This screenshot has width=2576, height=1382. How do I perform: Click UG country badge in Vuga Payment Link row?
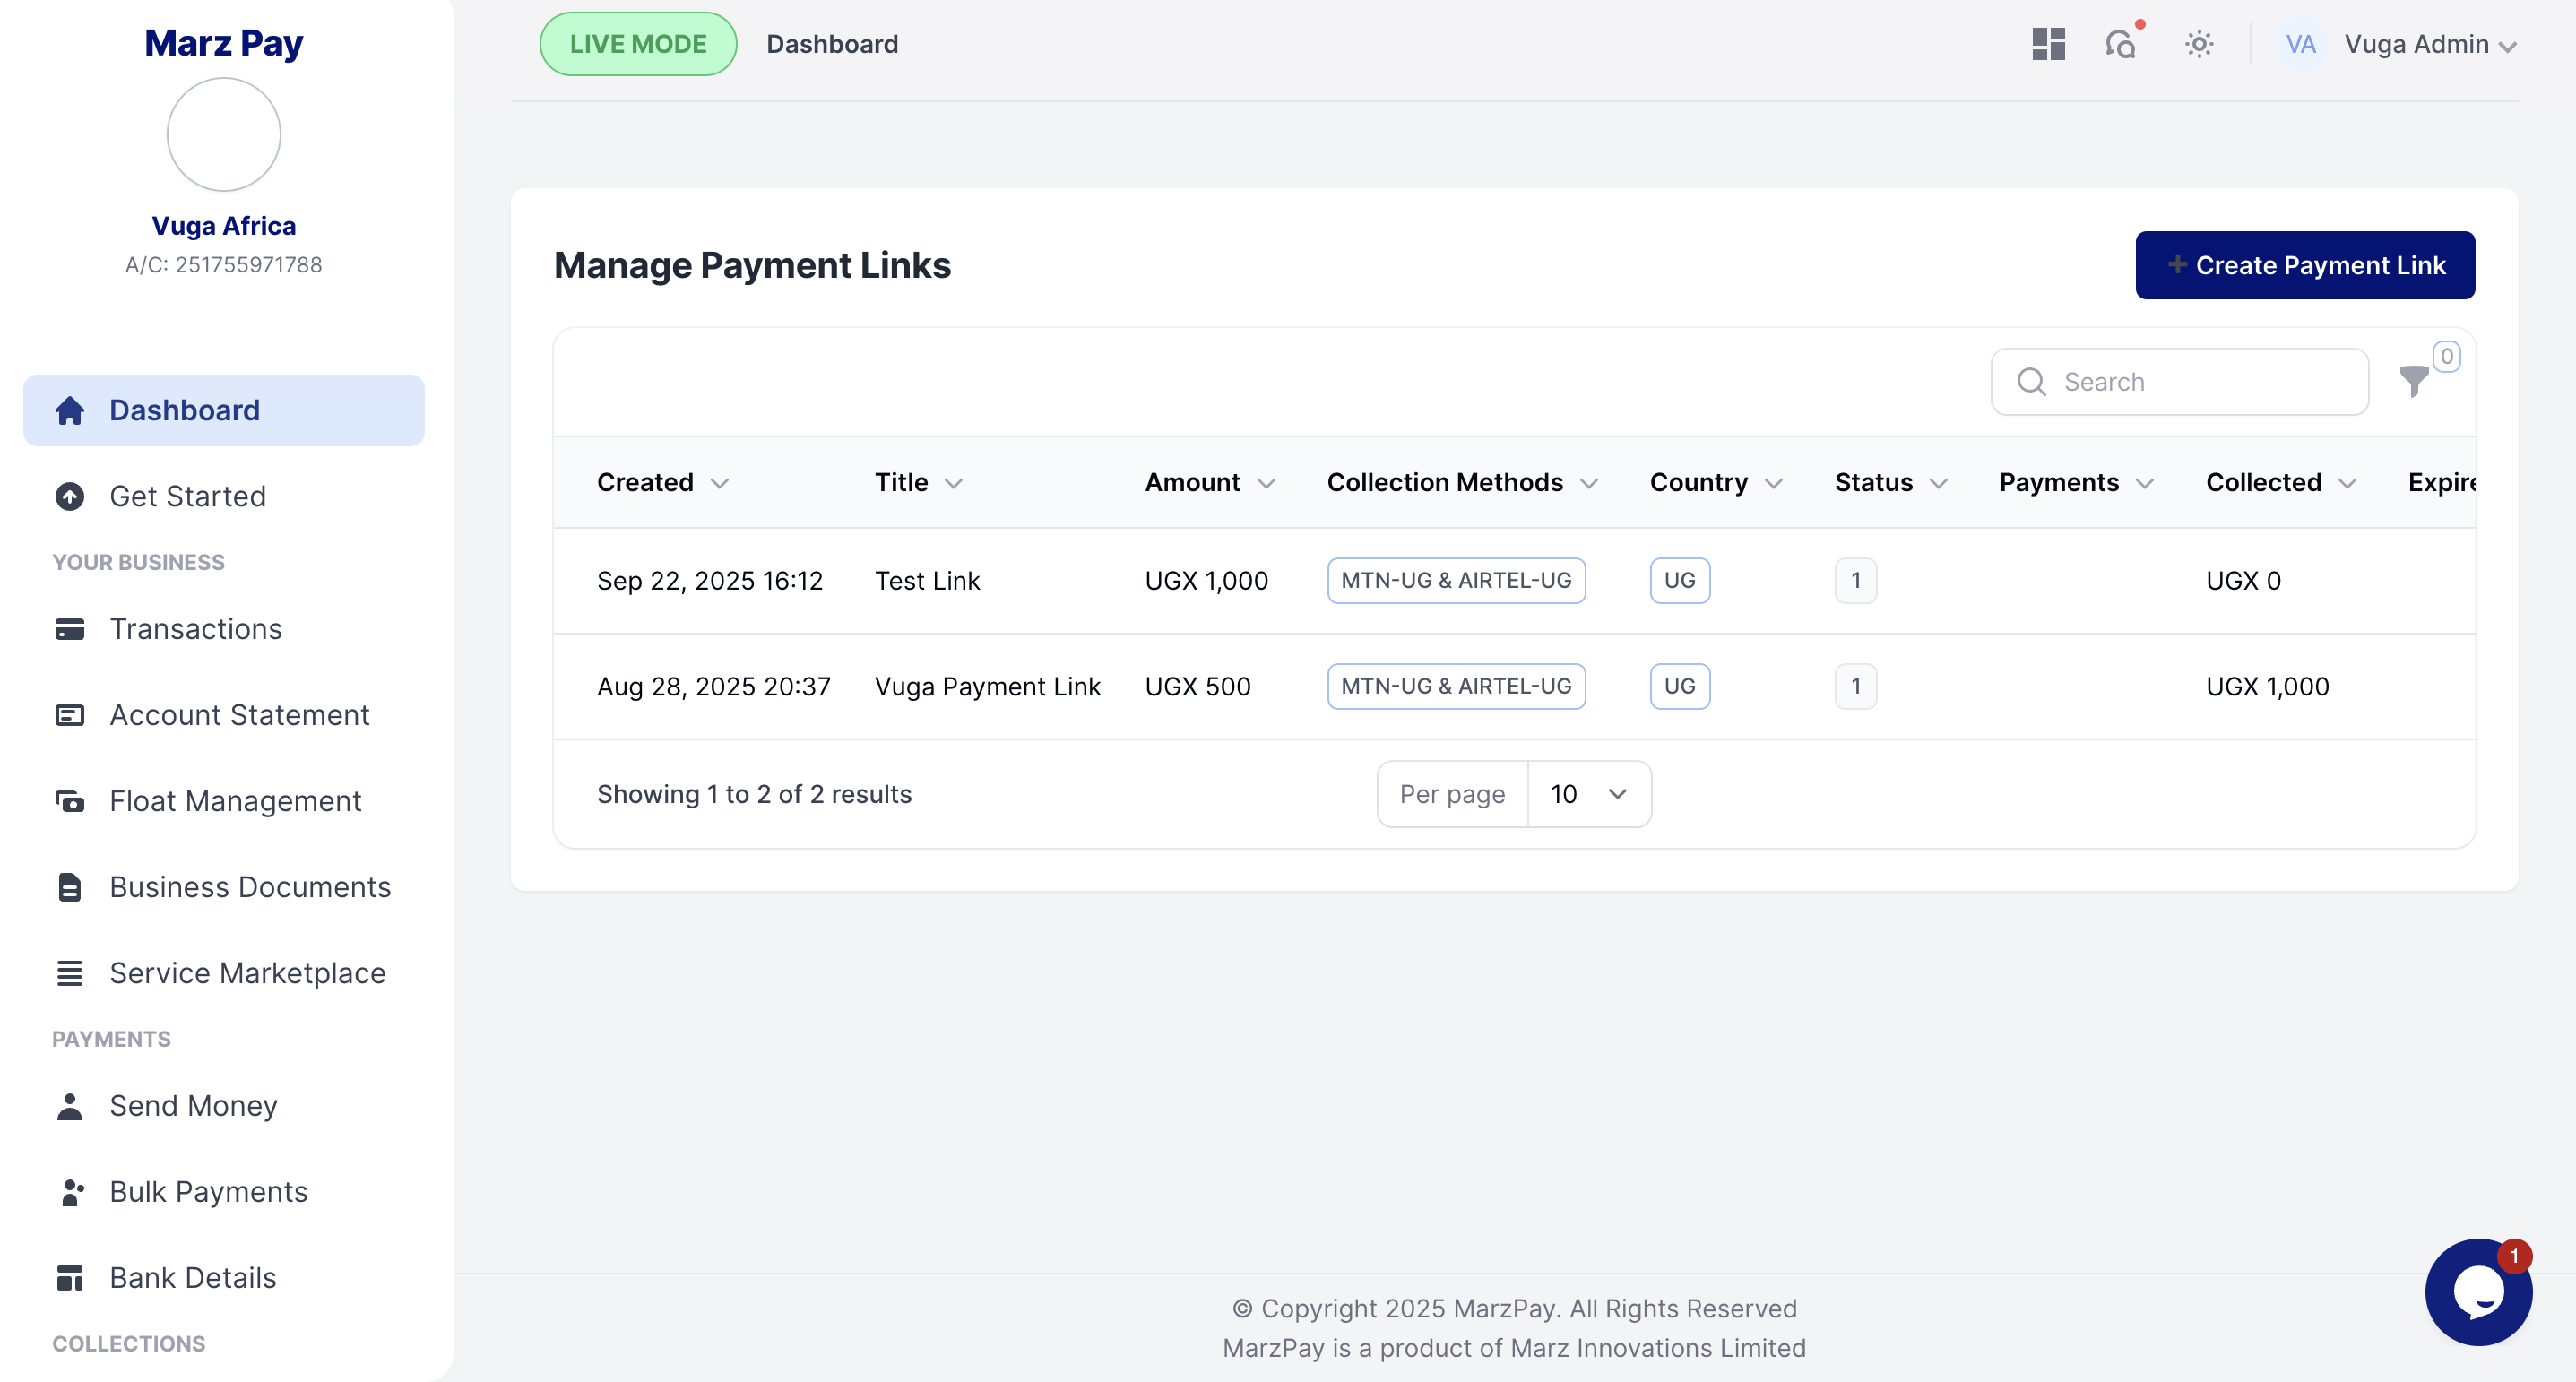(1680, 687)
